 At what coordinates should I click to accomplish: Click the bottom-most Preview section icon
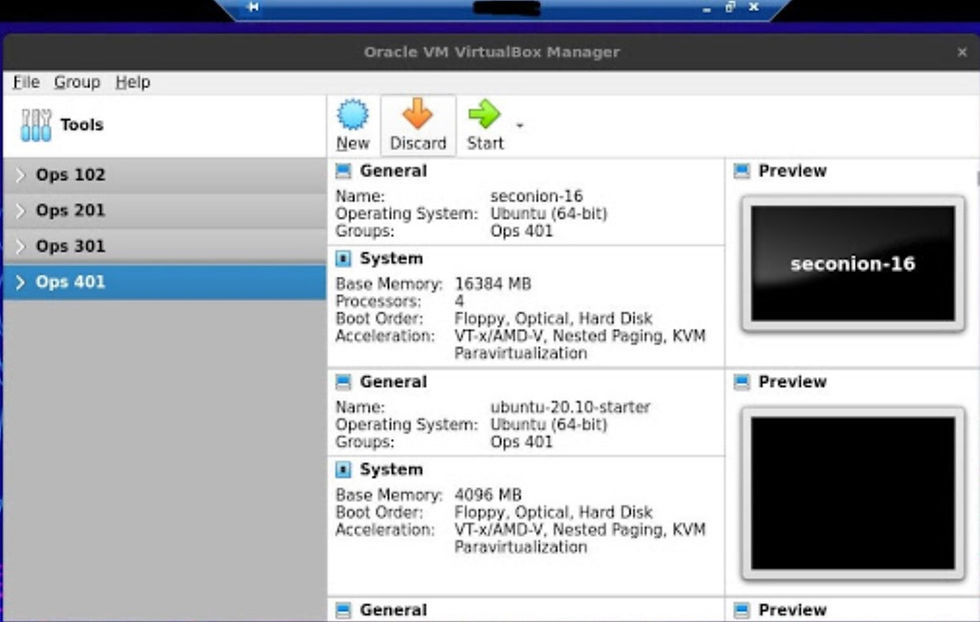(742, 609)
